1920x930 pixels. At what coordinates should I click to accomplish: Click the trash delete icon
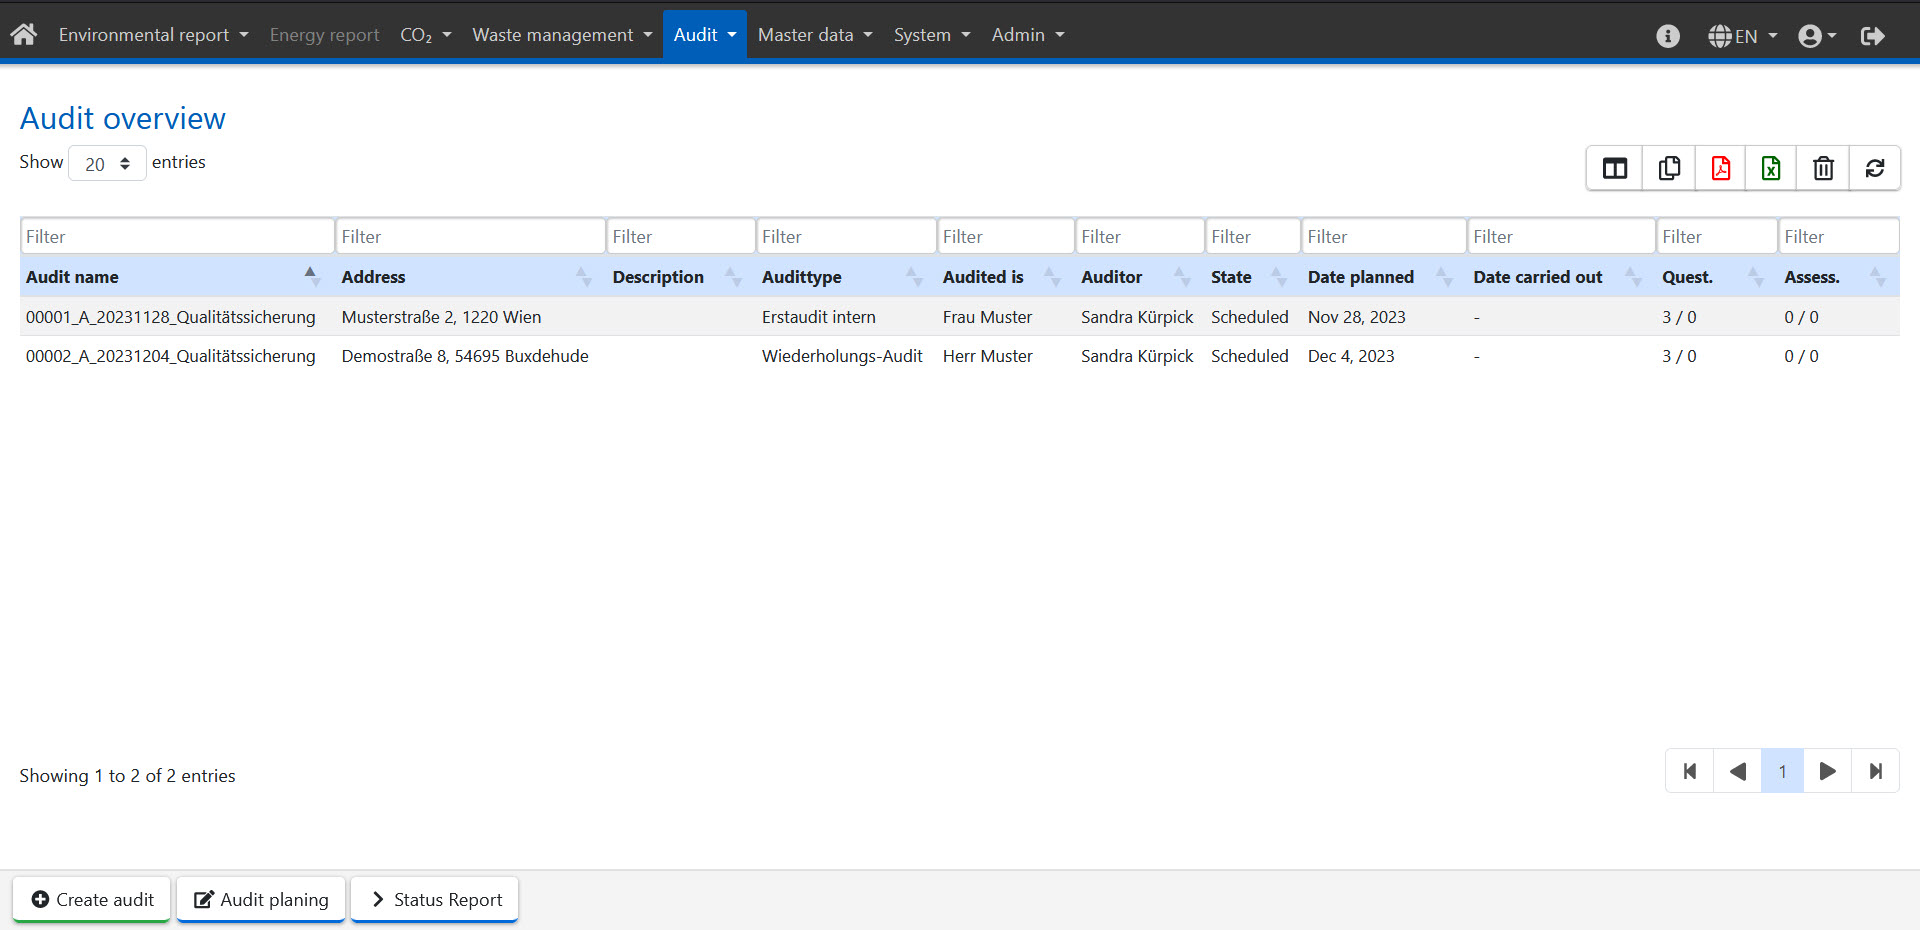point(1823,168)
